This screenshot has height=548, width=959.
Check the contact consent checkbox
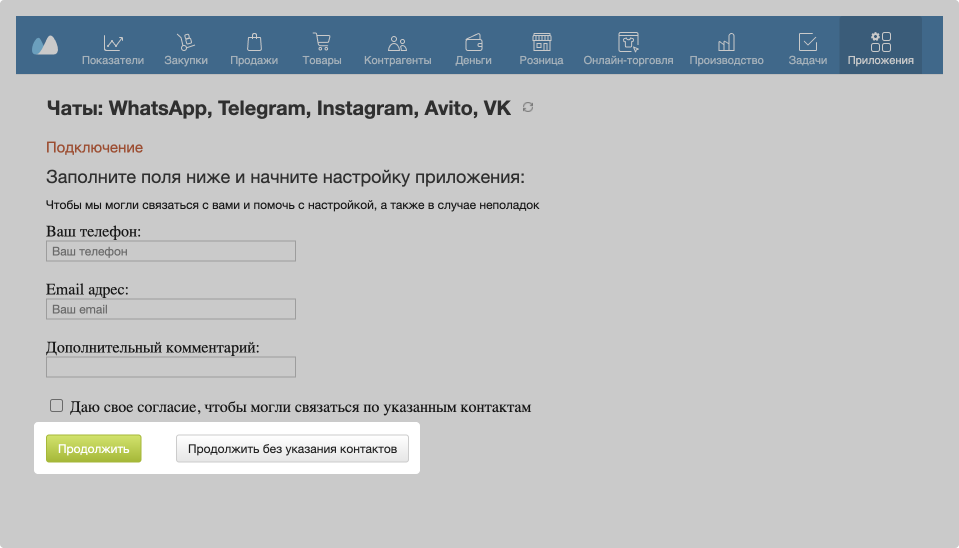click(x=57, y=406)
